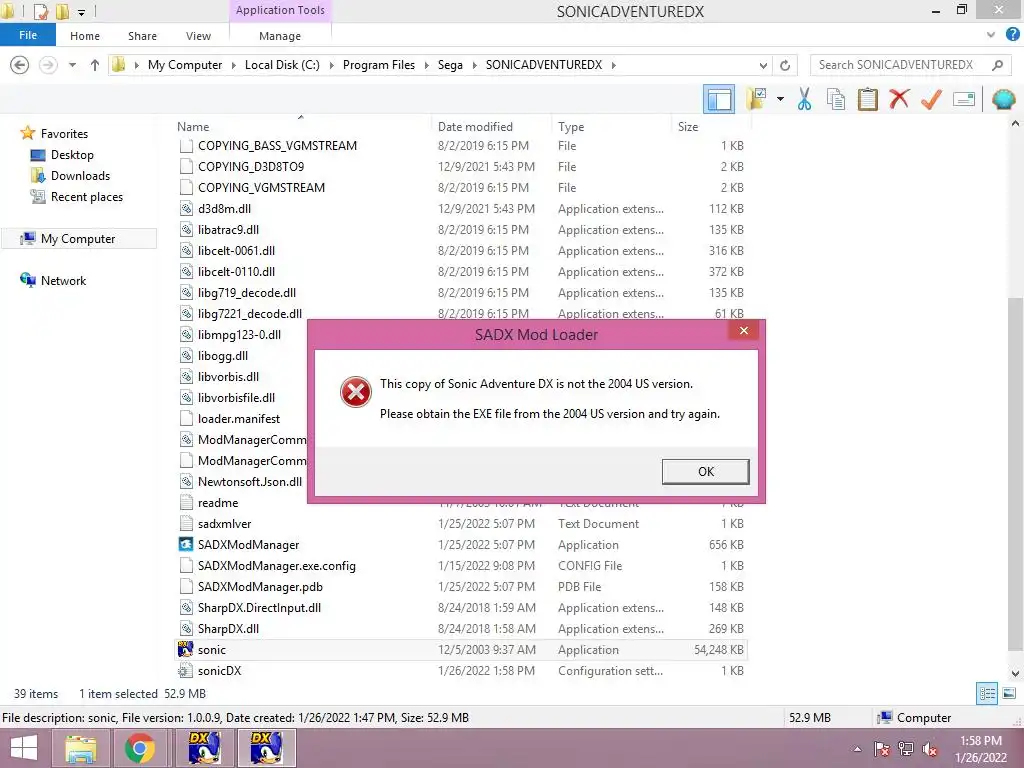Click the red X Delete icon
The width and height of the screenshot is (1024, 768).
tap(899, 99)
